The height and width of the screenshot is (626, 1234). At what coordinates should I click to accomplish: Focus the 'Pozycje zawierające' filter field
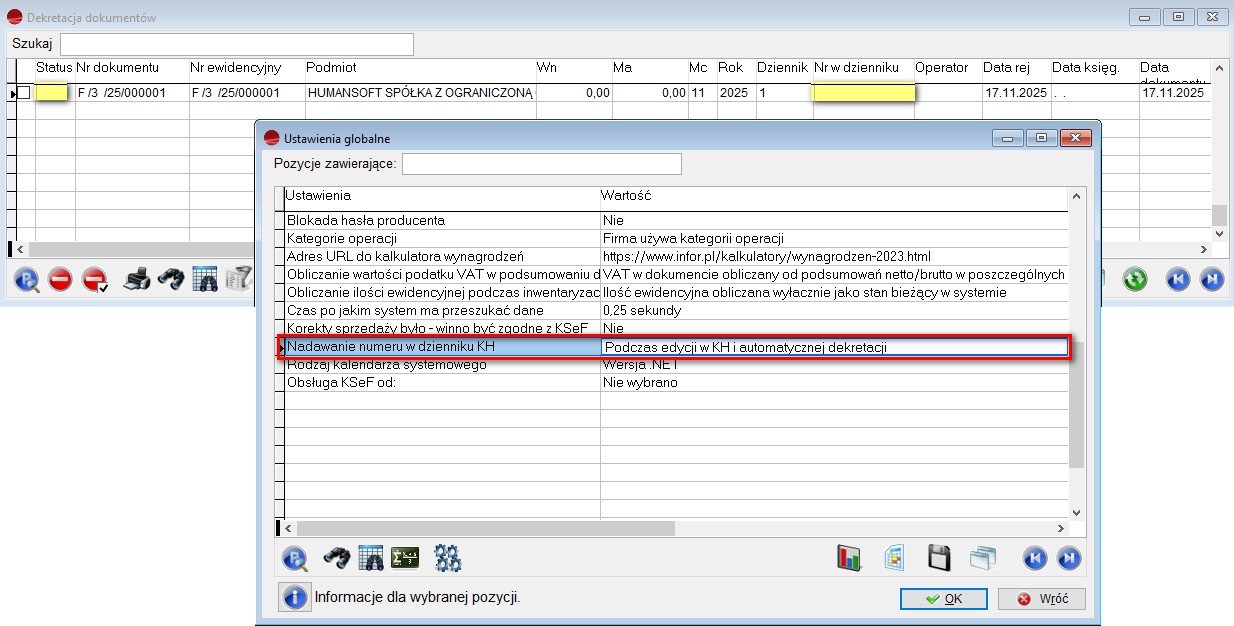(541, 163)
